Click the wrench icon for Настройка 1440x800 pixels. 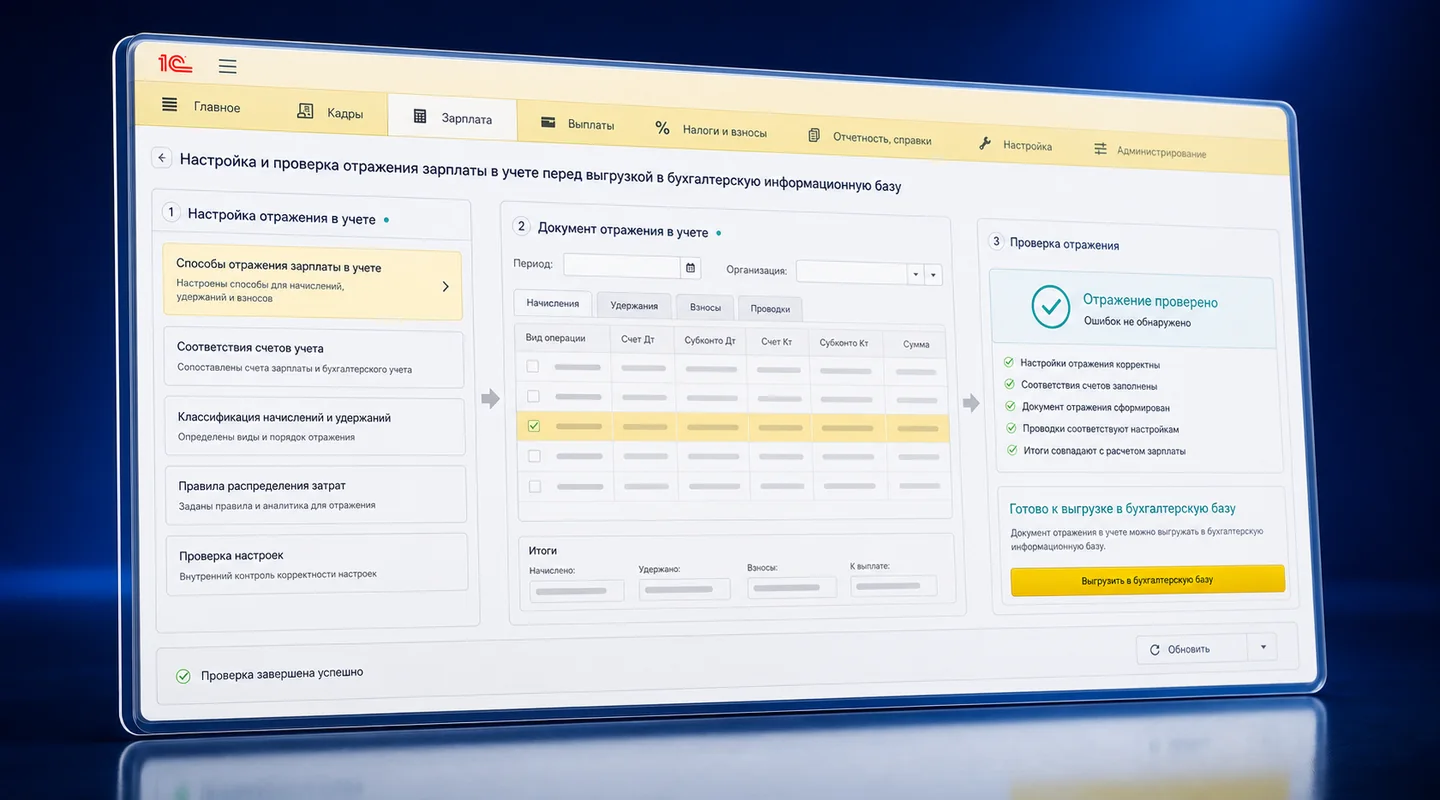click(x=985, y=143)
